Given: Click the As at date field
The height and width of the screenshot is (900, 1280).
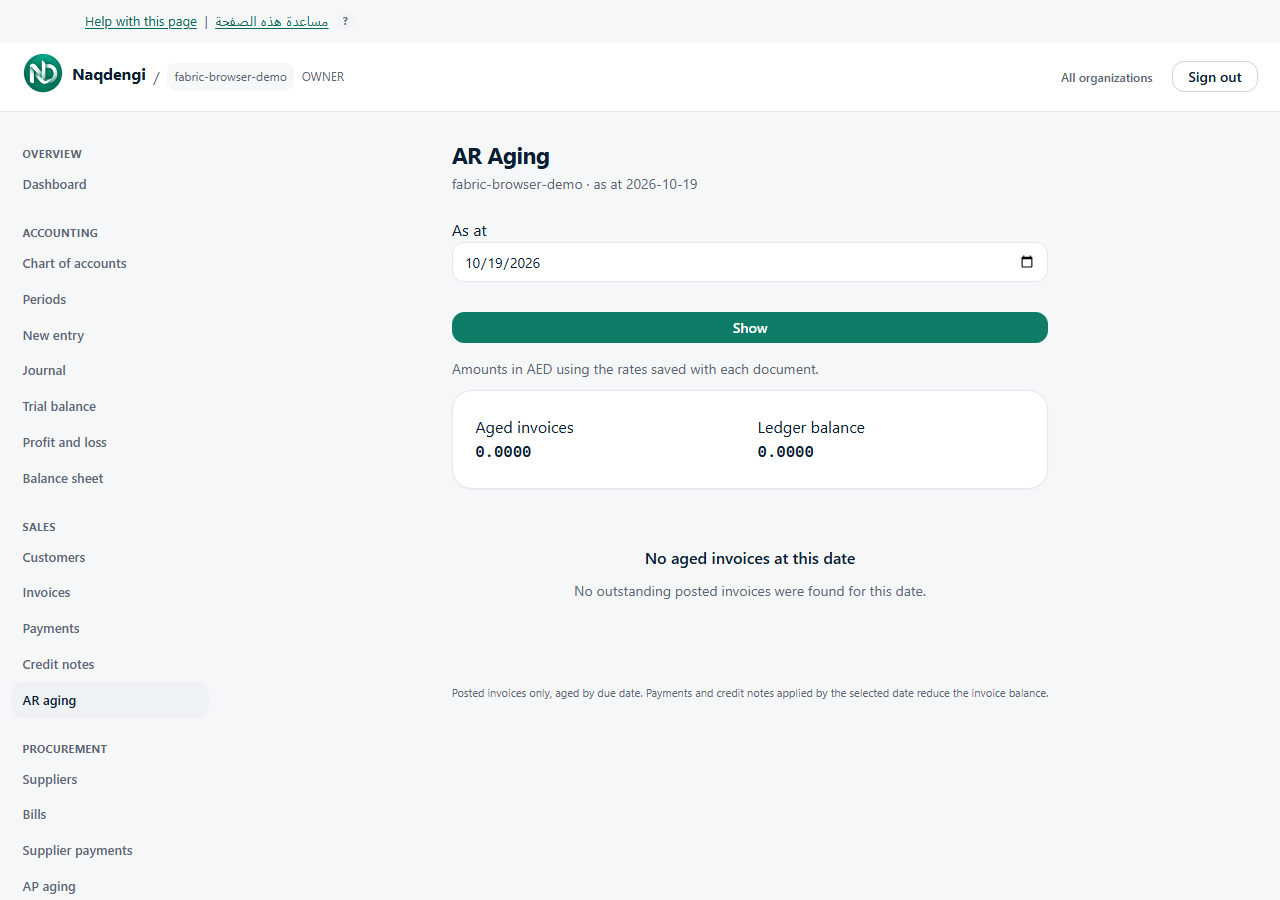Looking at the screenshot, I should coord(750,262).
